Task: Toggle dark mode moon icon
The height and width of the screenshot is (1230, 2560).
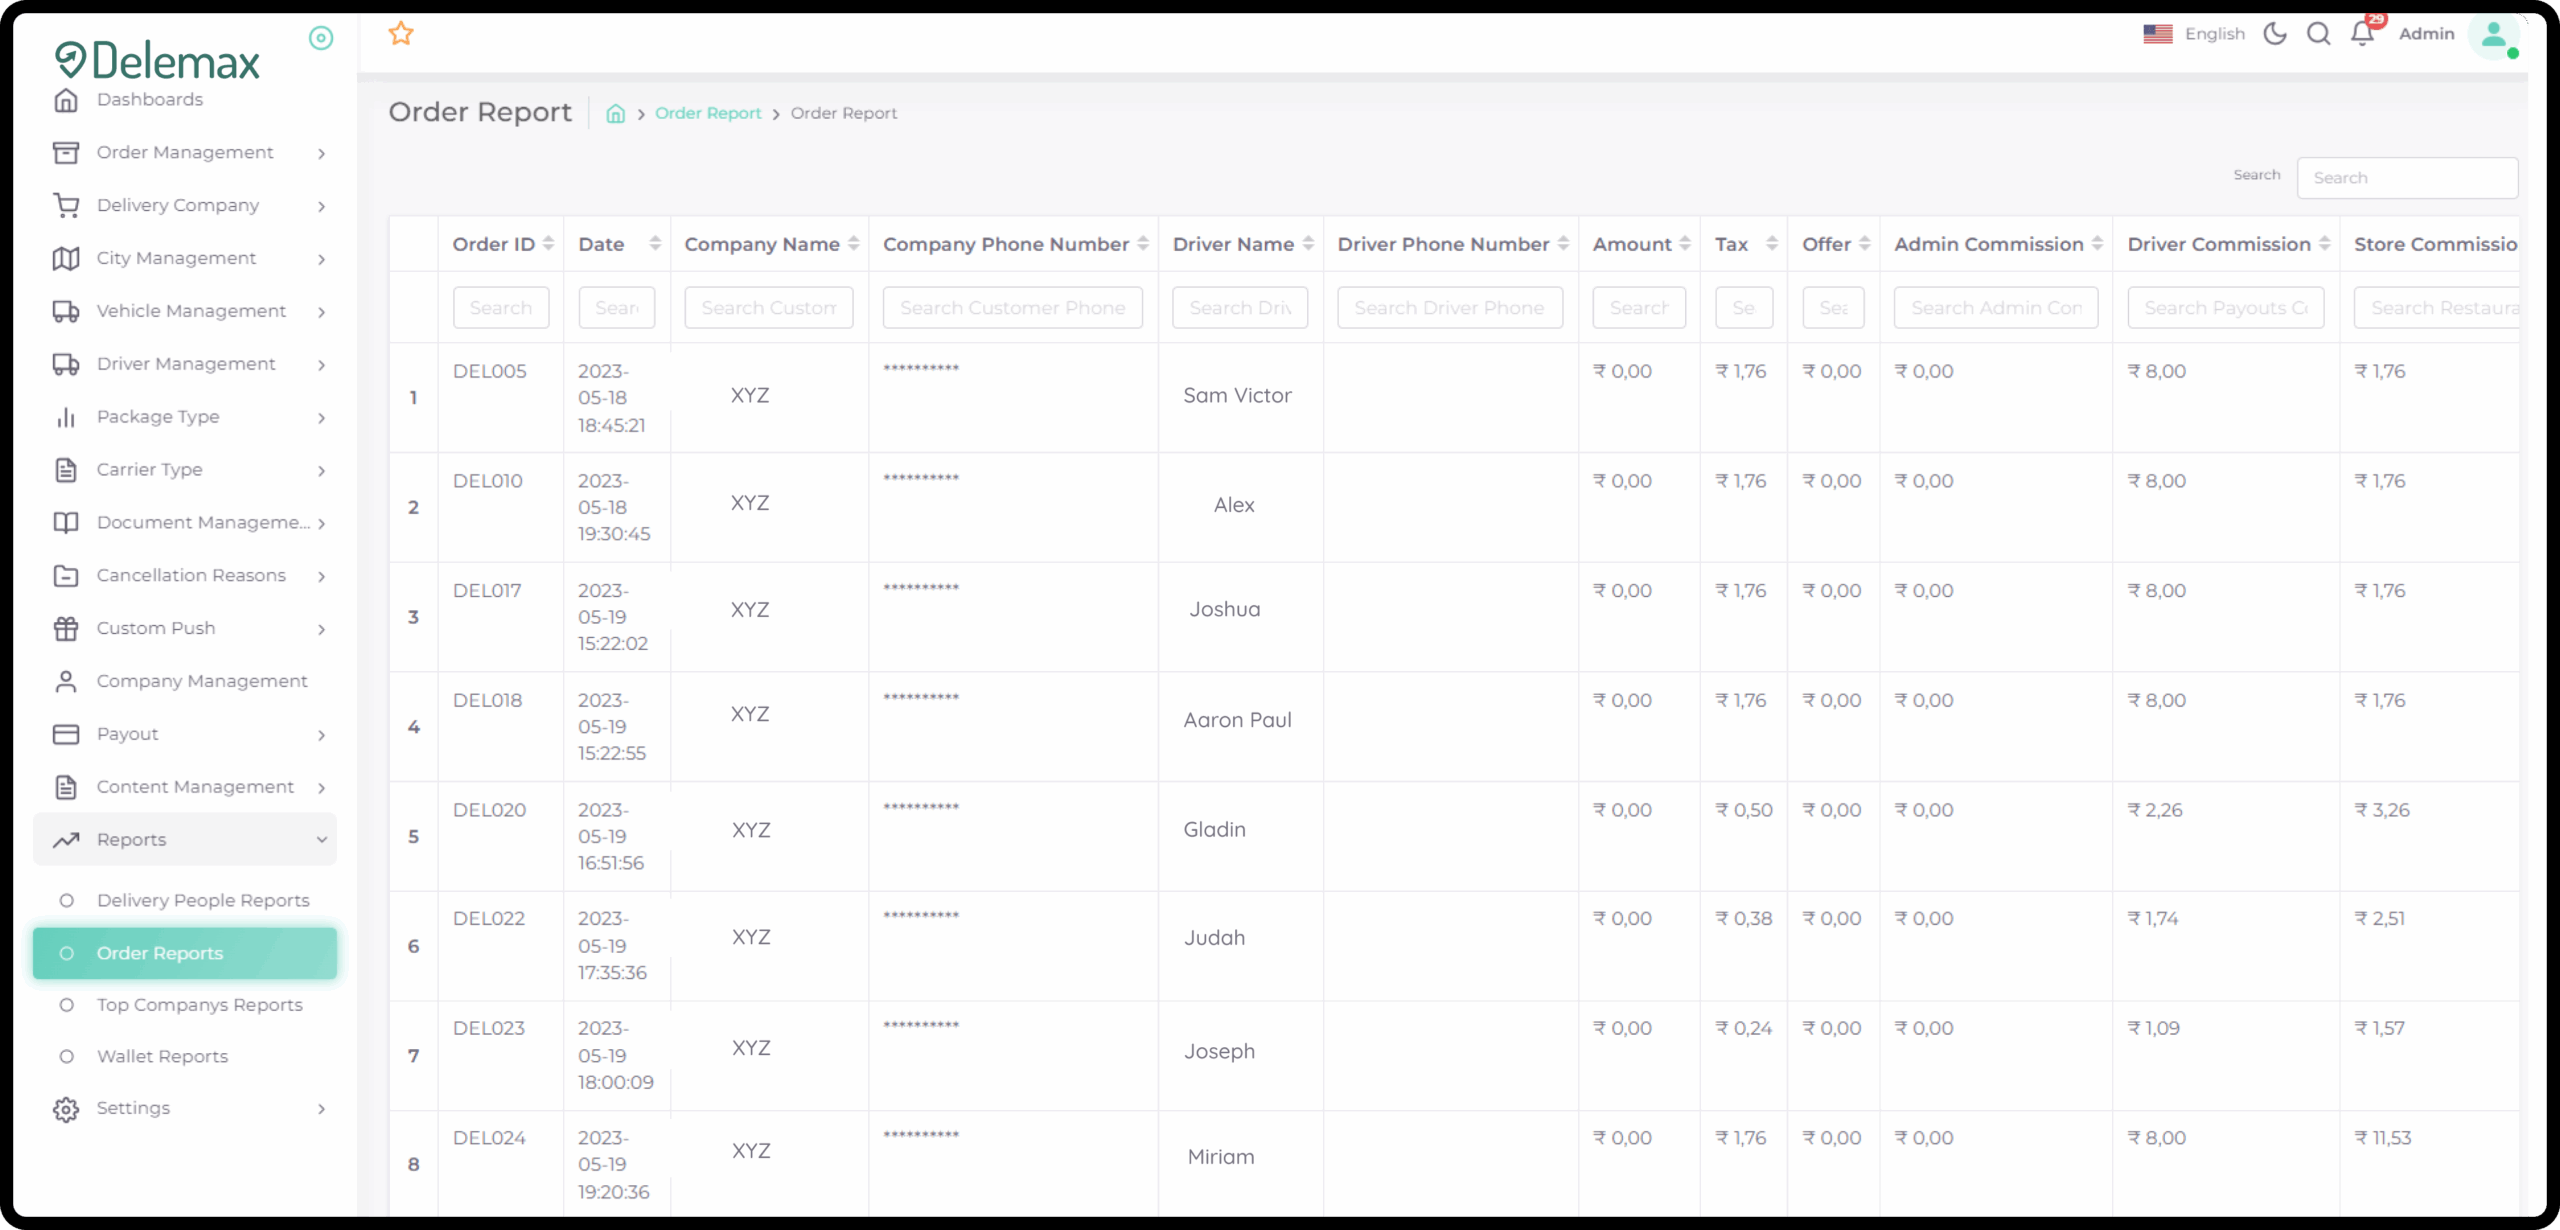Action: coord(2275,34)
